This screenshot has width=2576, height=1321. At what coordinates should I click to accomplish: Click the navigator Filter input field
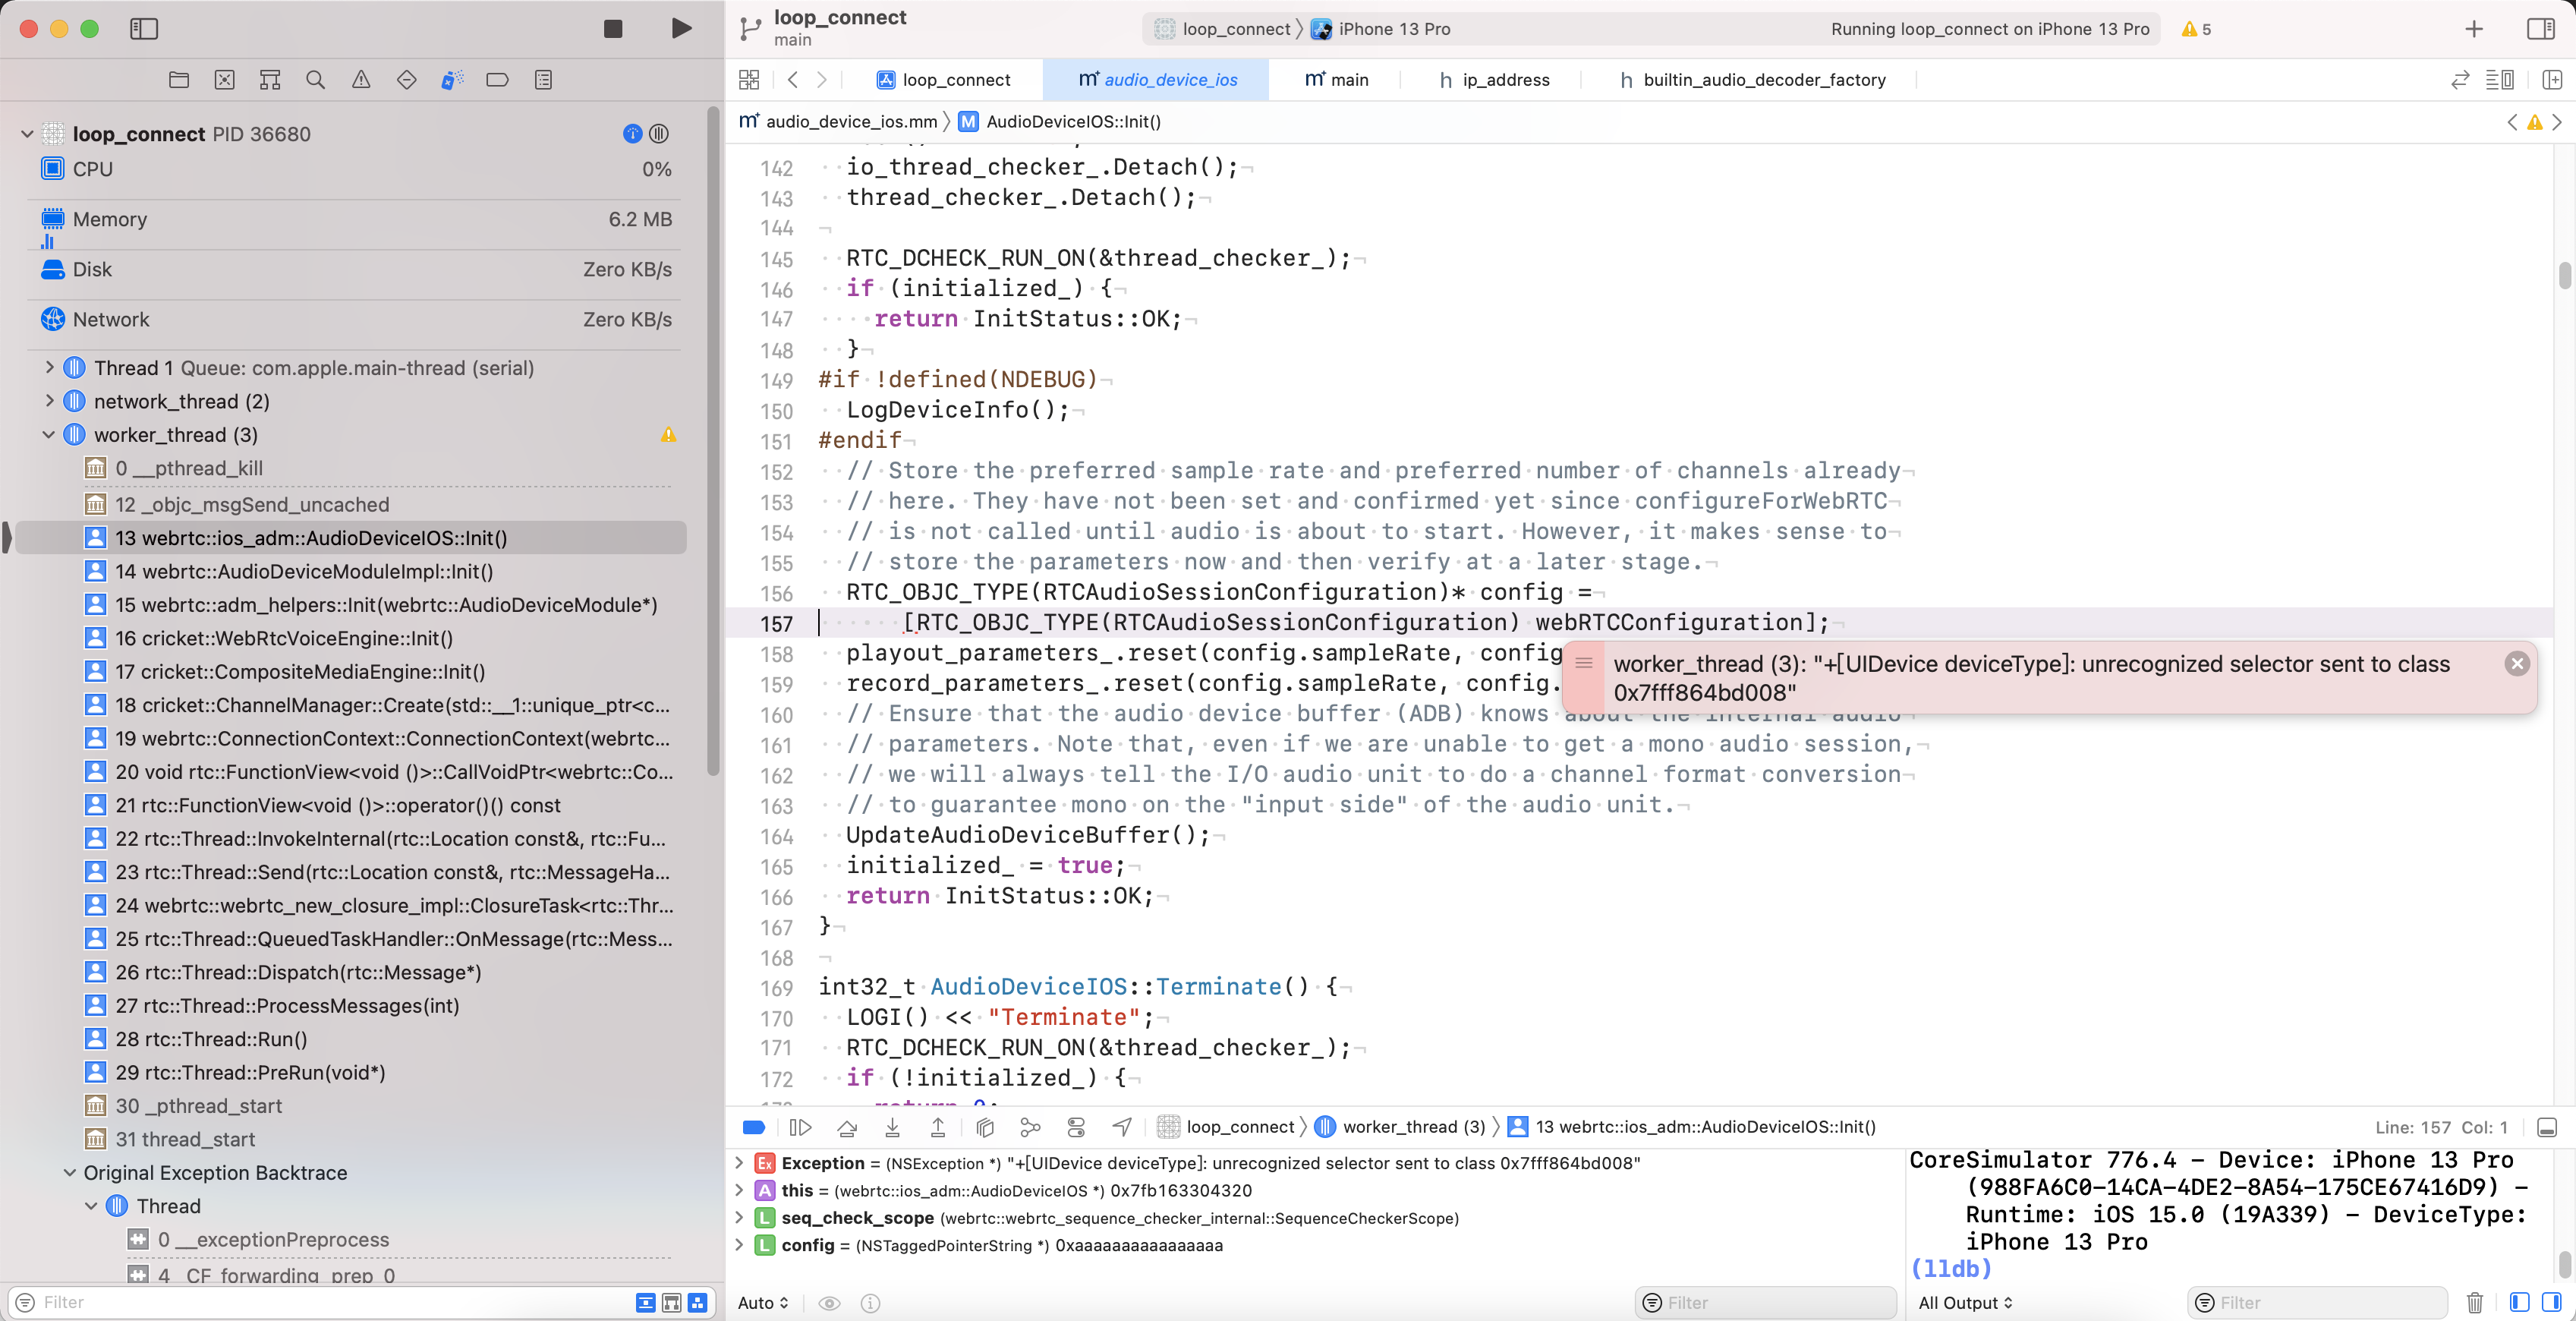pyautogui.click(x=330, y=1302)
